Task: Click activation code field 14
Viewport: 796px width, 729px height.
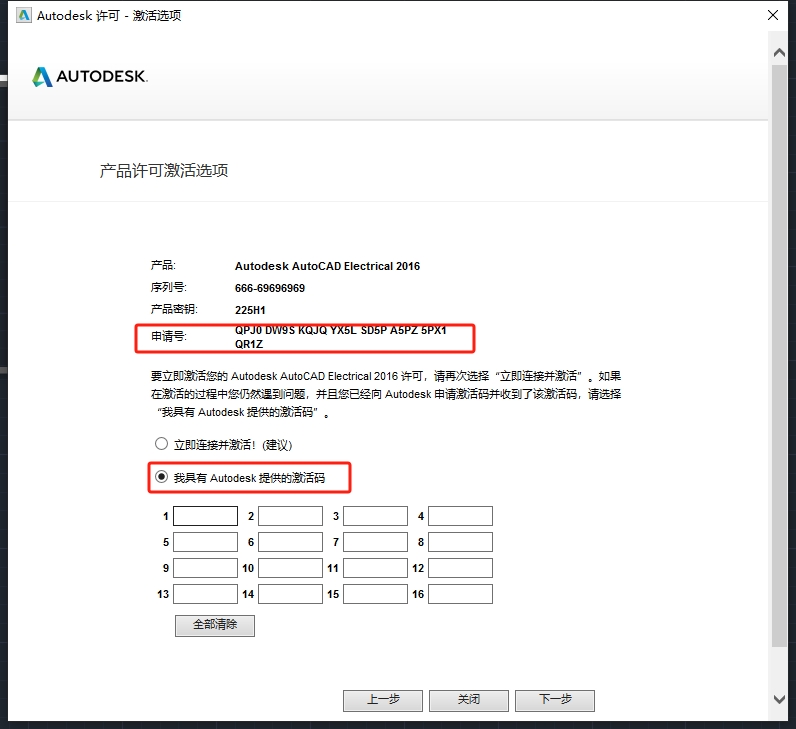Action: 290,594
